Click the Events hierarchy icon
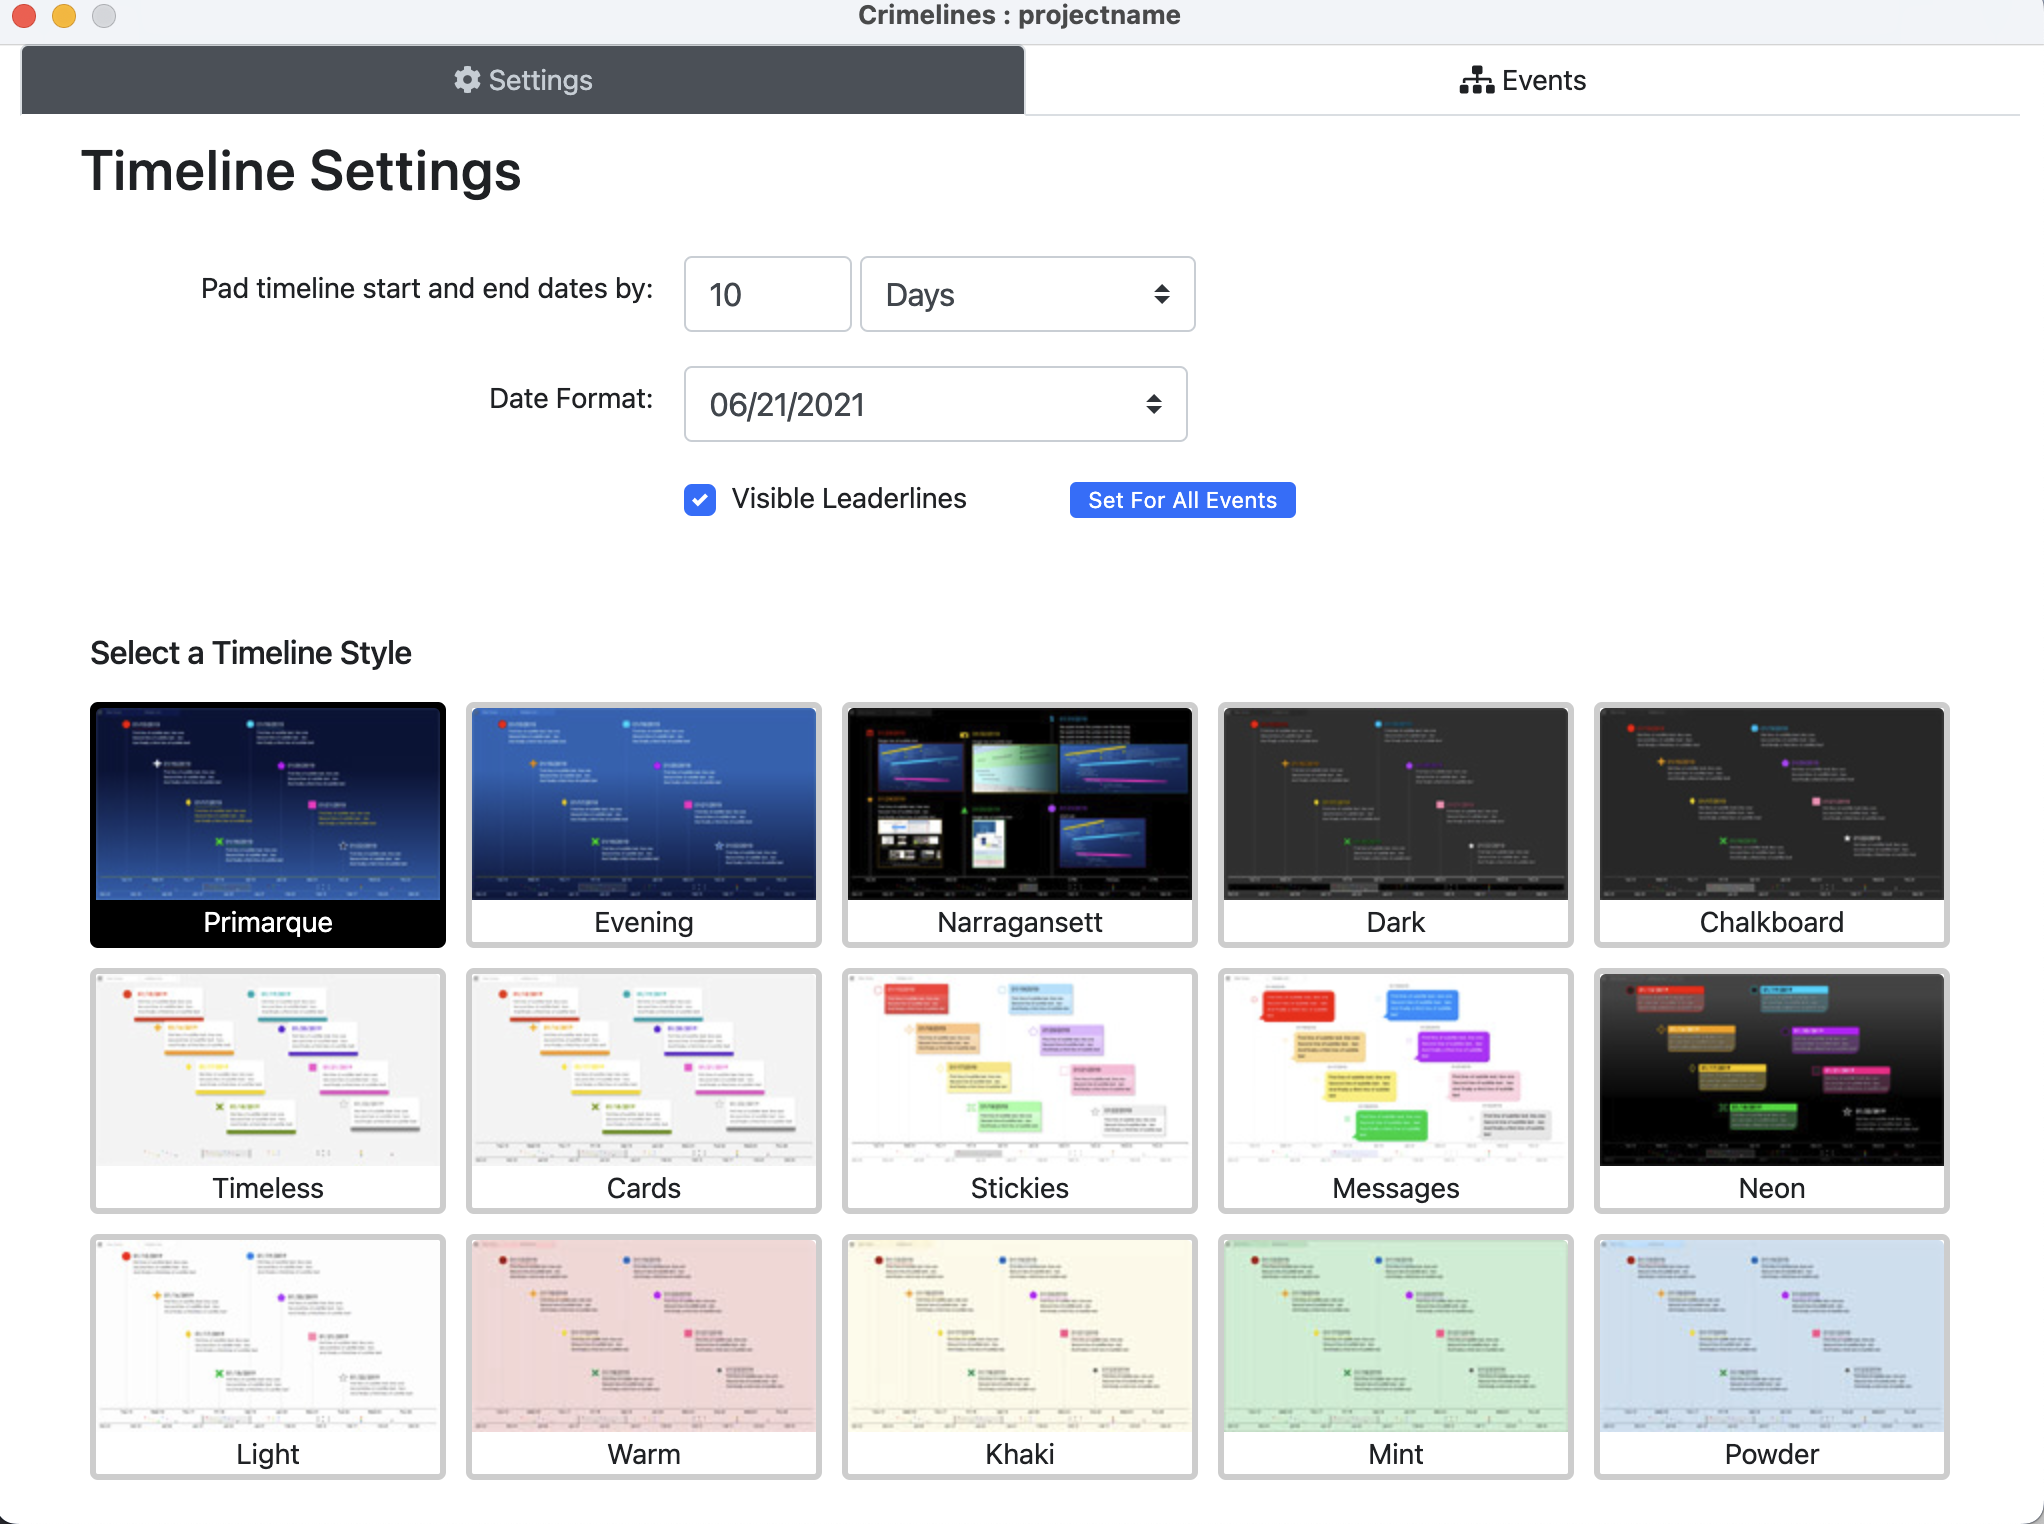This screenshot has width=2044, height=1524. pos(1476,80)
